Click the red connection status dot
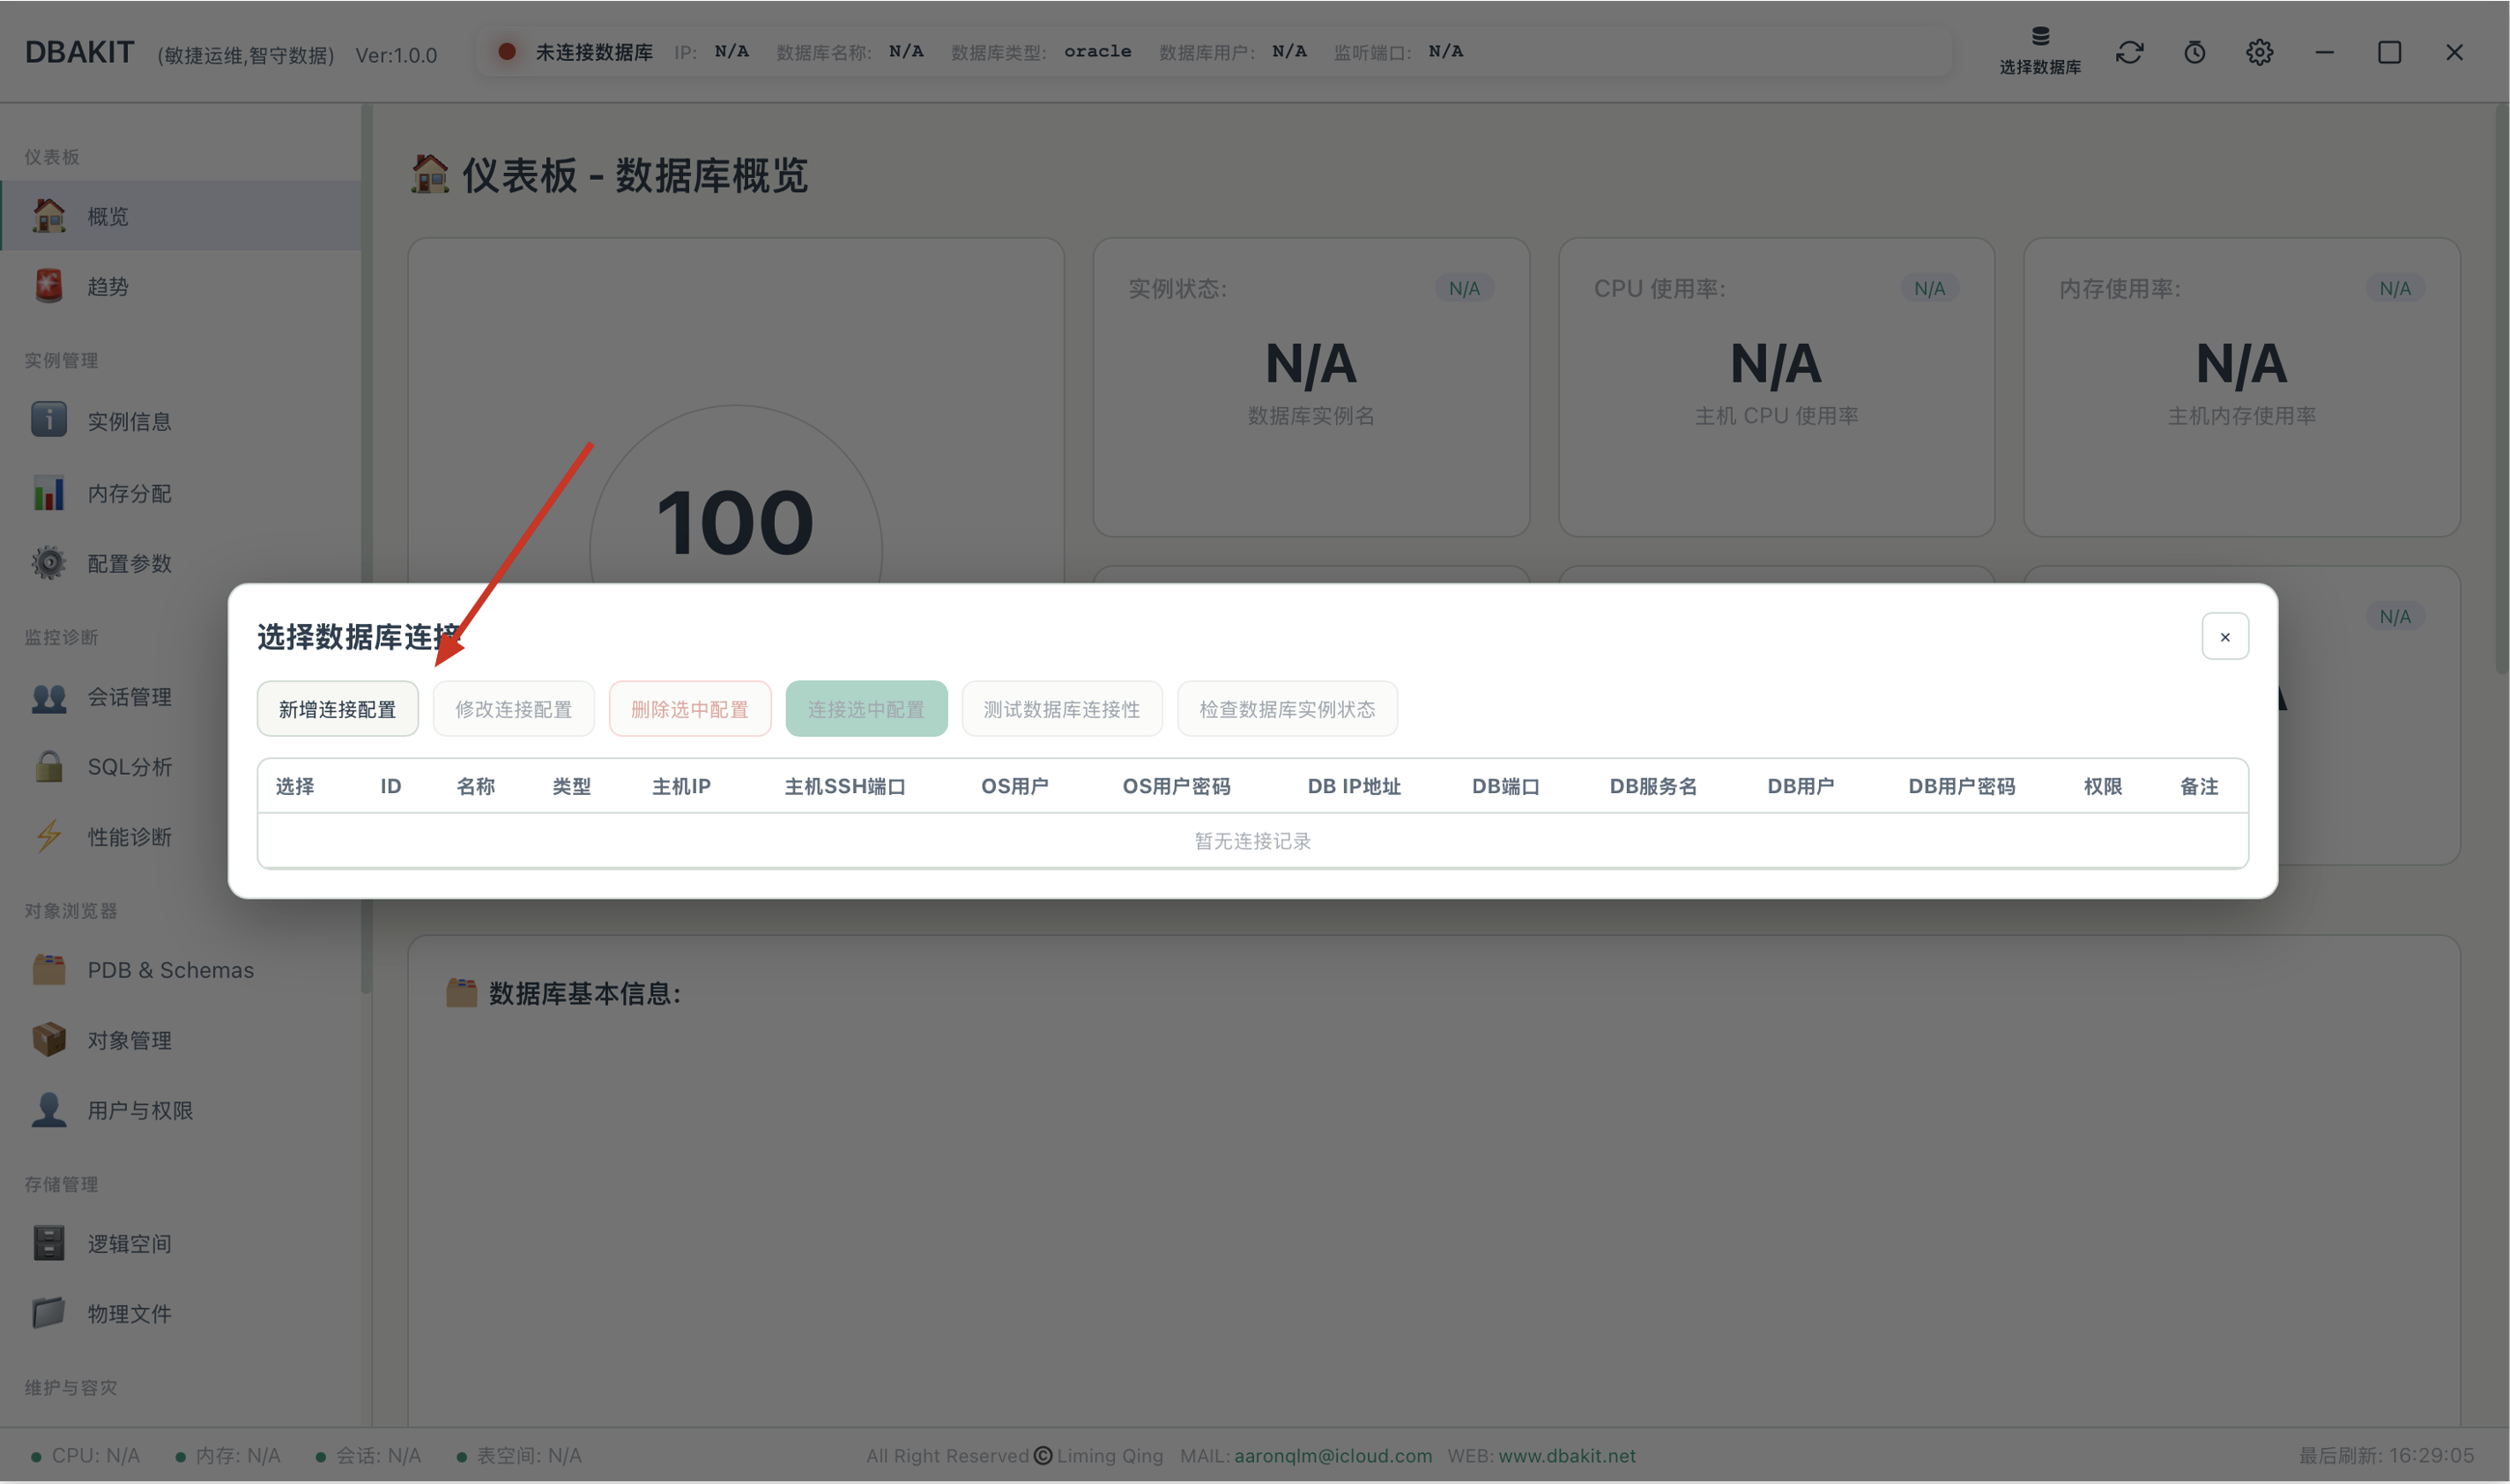 coord(506,51)
